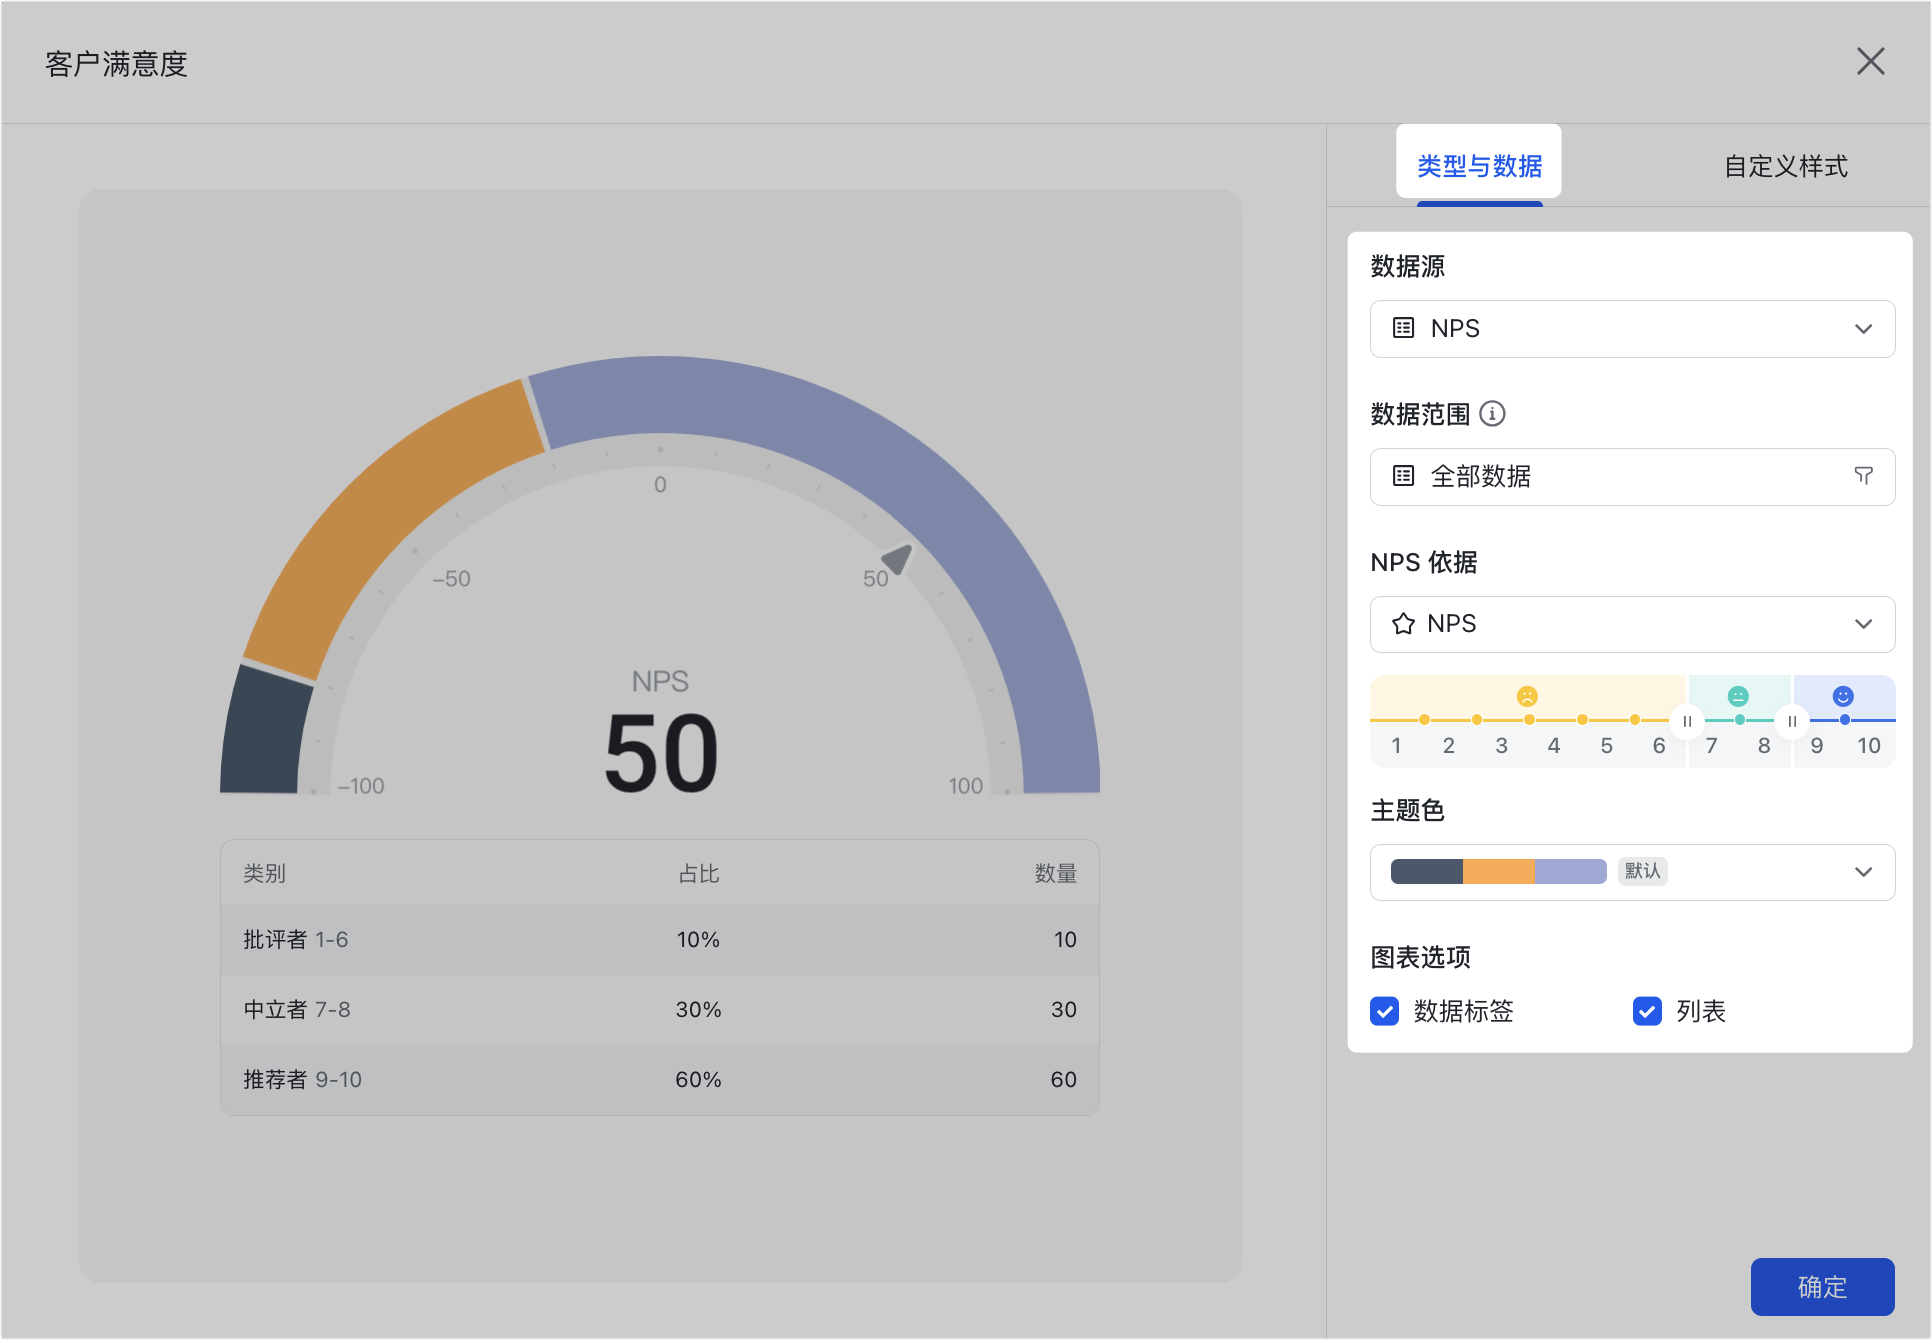The image size is (1932, 1340).
Task: Click the 数据源 section label
Action: [1407, 266]
